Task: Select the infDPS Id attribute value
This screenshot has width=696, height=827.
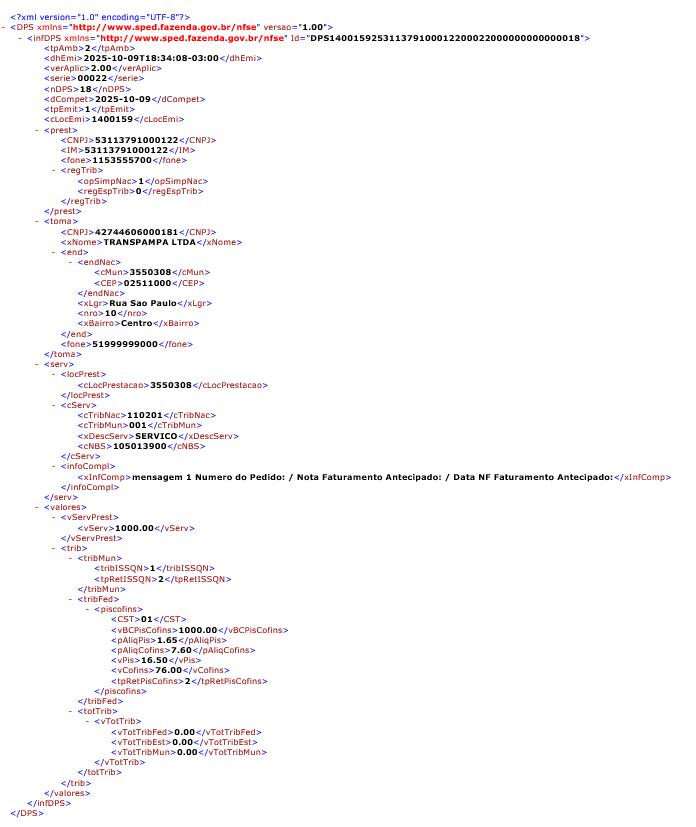Action: click(x=445, y=38)
